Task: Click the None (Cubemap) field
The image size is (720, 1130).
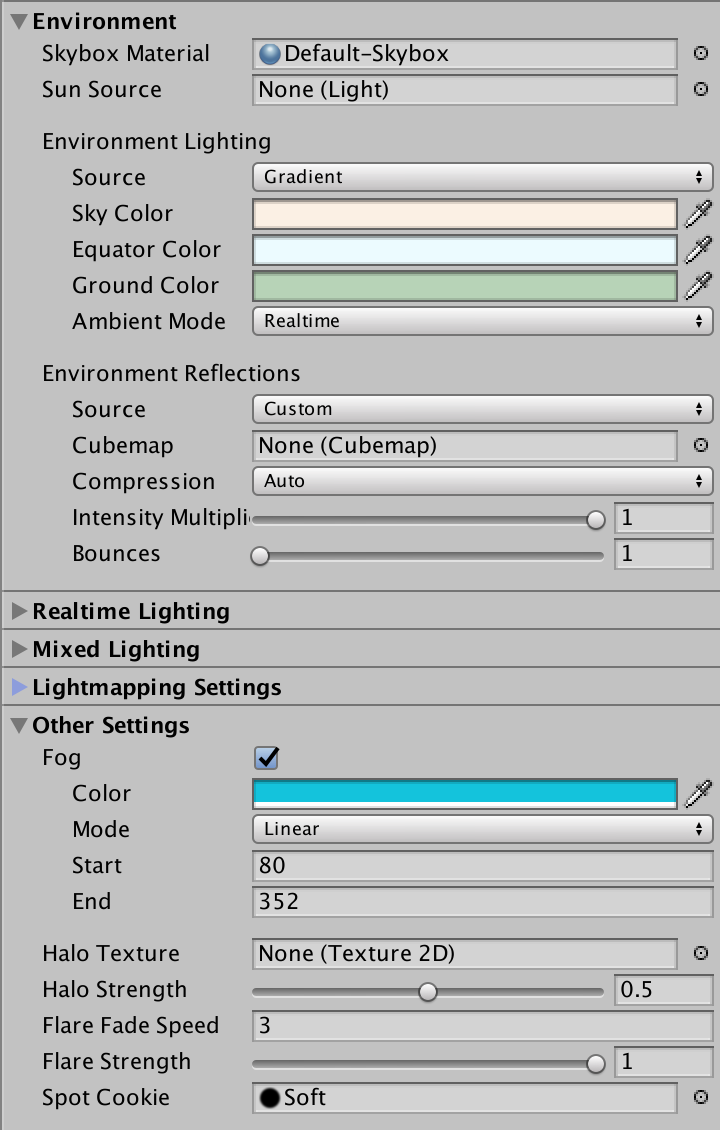Action: pyautogui.click(x=465, y=445)
